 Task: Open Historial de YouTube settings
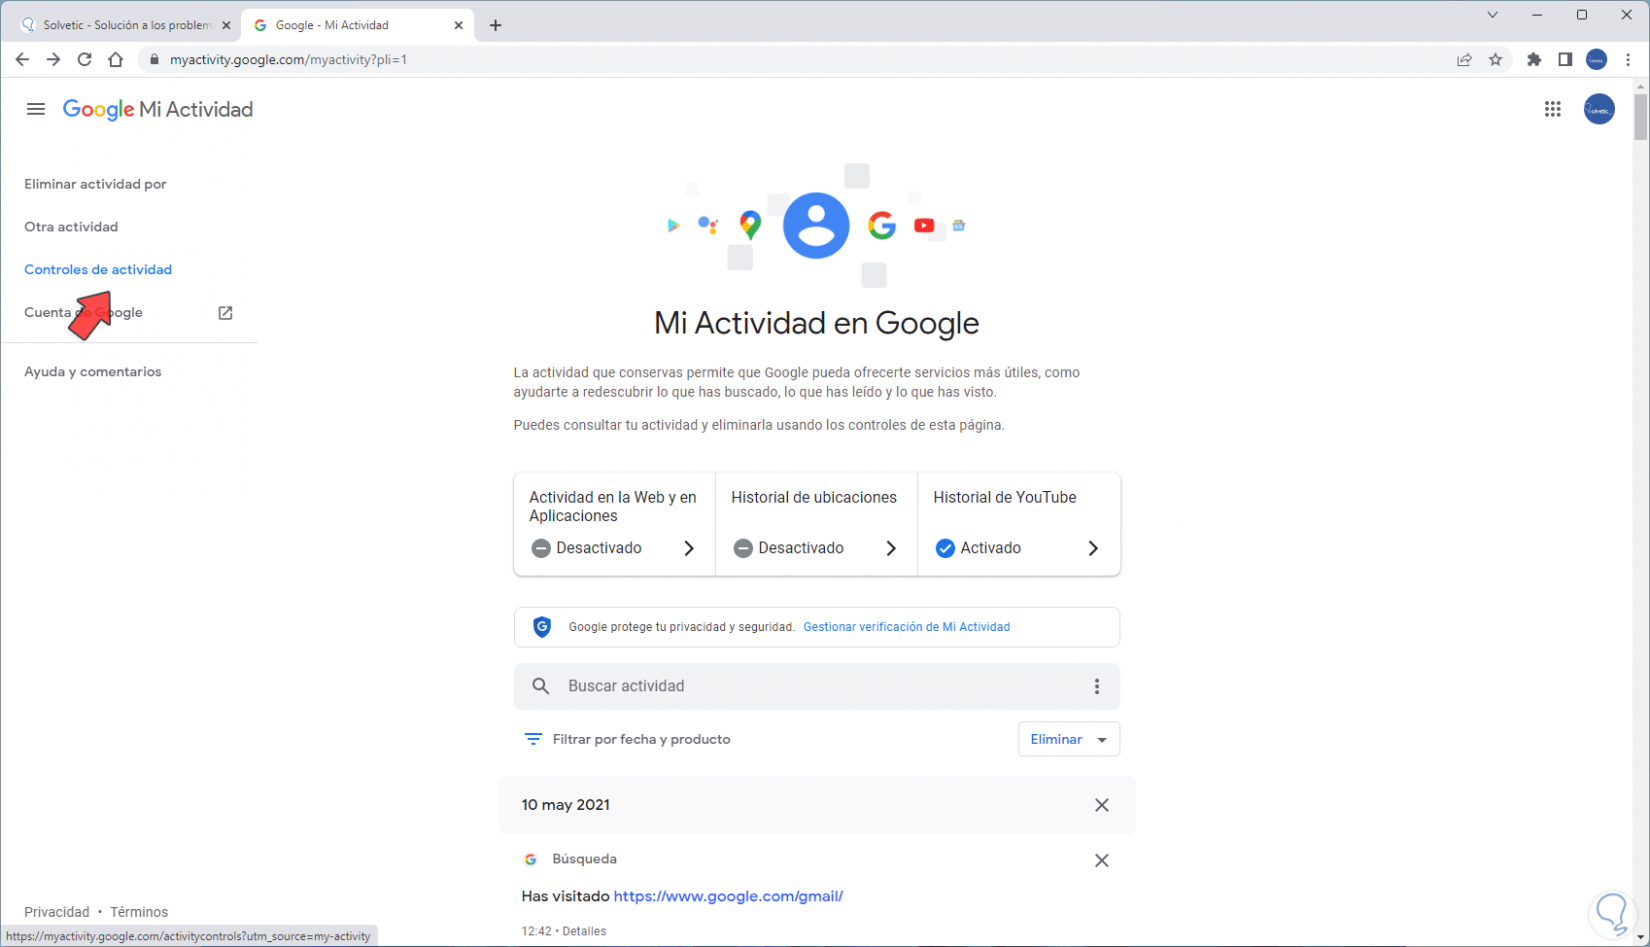tap(1019, 524)
